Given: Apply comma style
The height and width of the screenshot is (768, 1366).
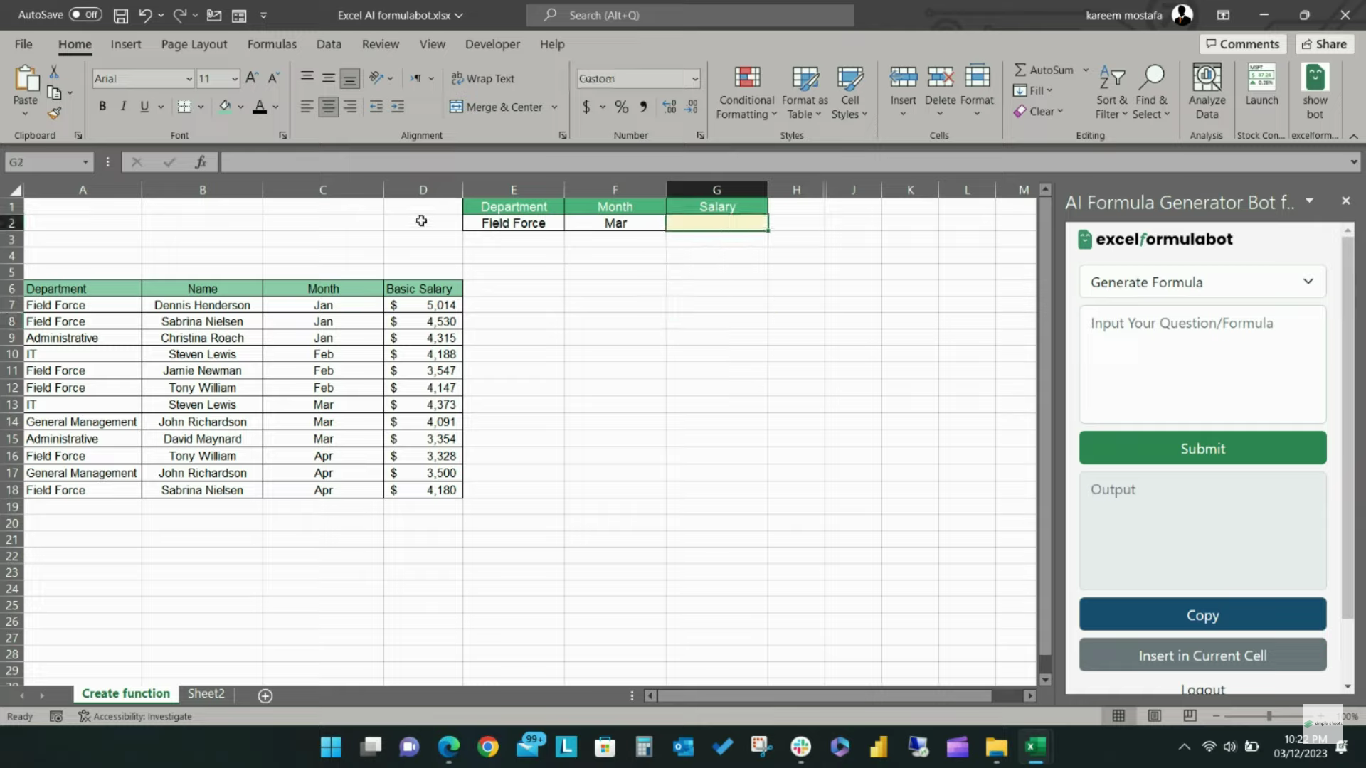Looking at the screenshot, I should pyautogui.click(x=643, y=107).
